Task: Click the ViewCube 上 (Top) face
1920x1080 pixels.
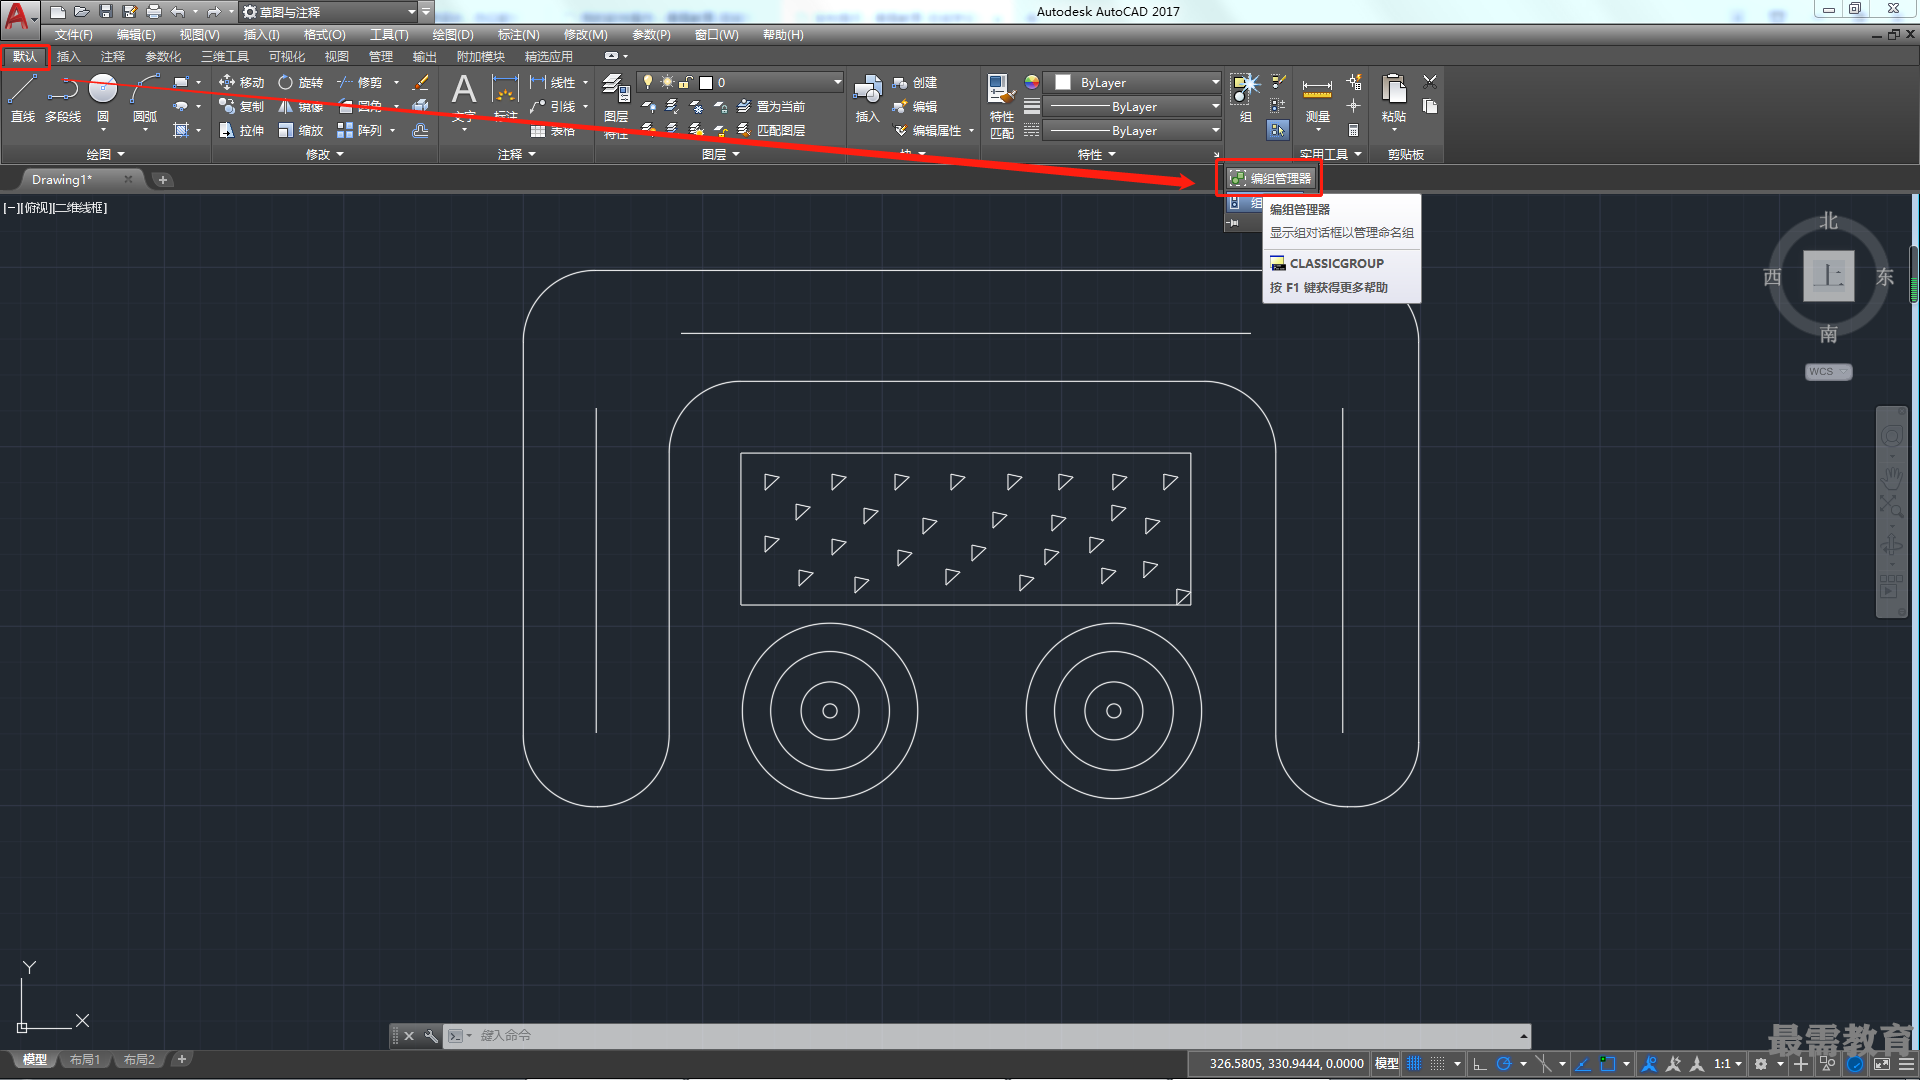Action: 1828,276
